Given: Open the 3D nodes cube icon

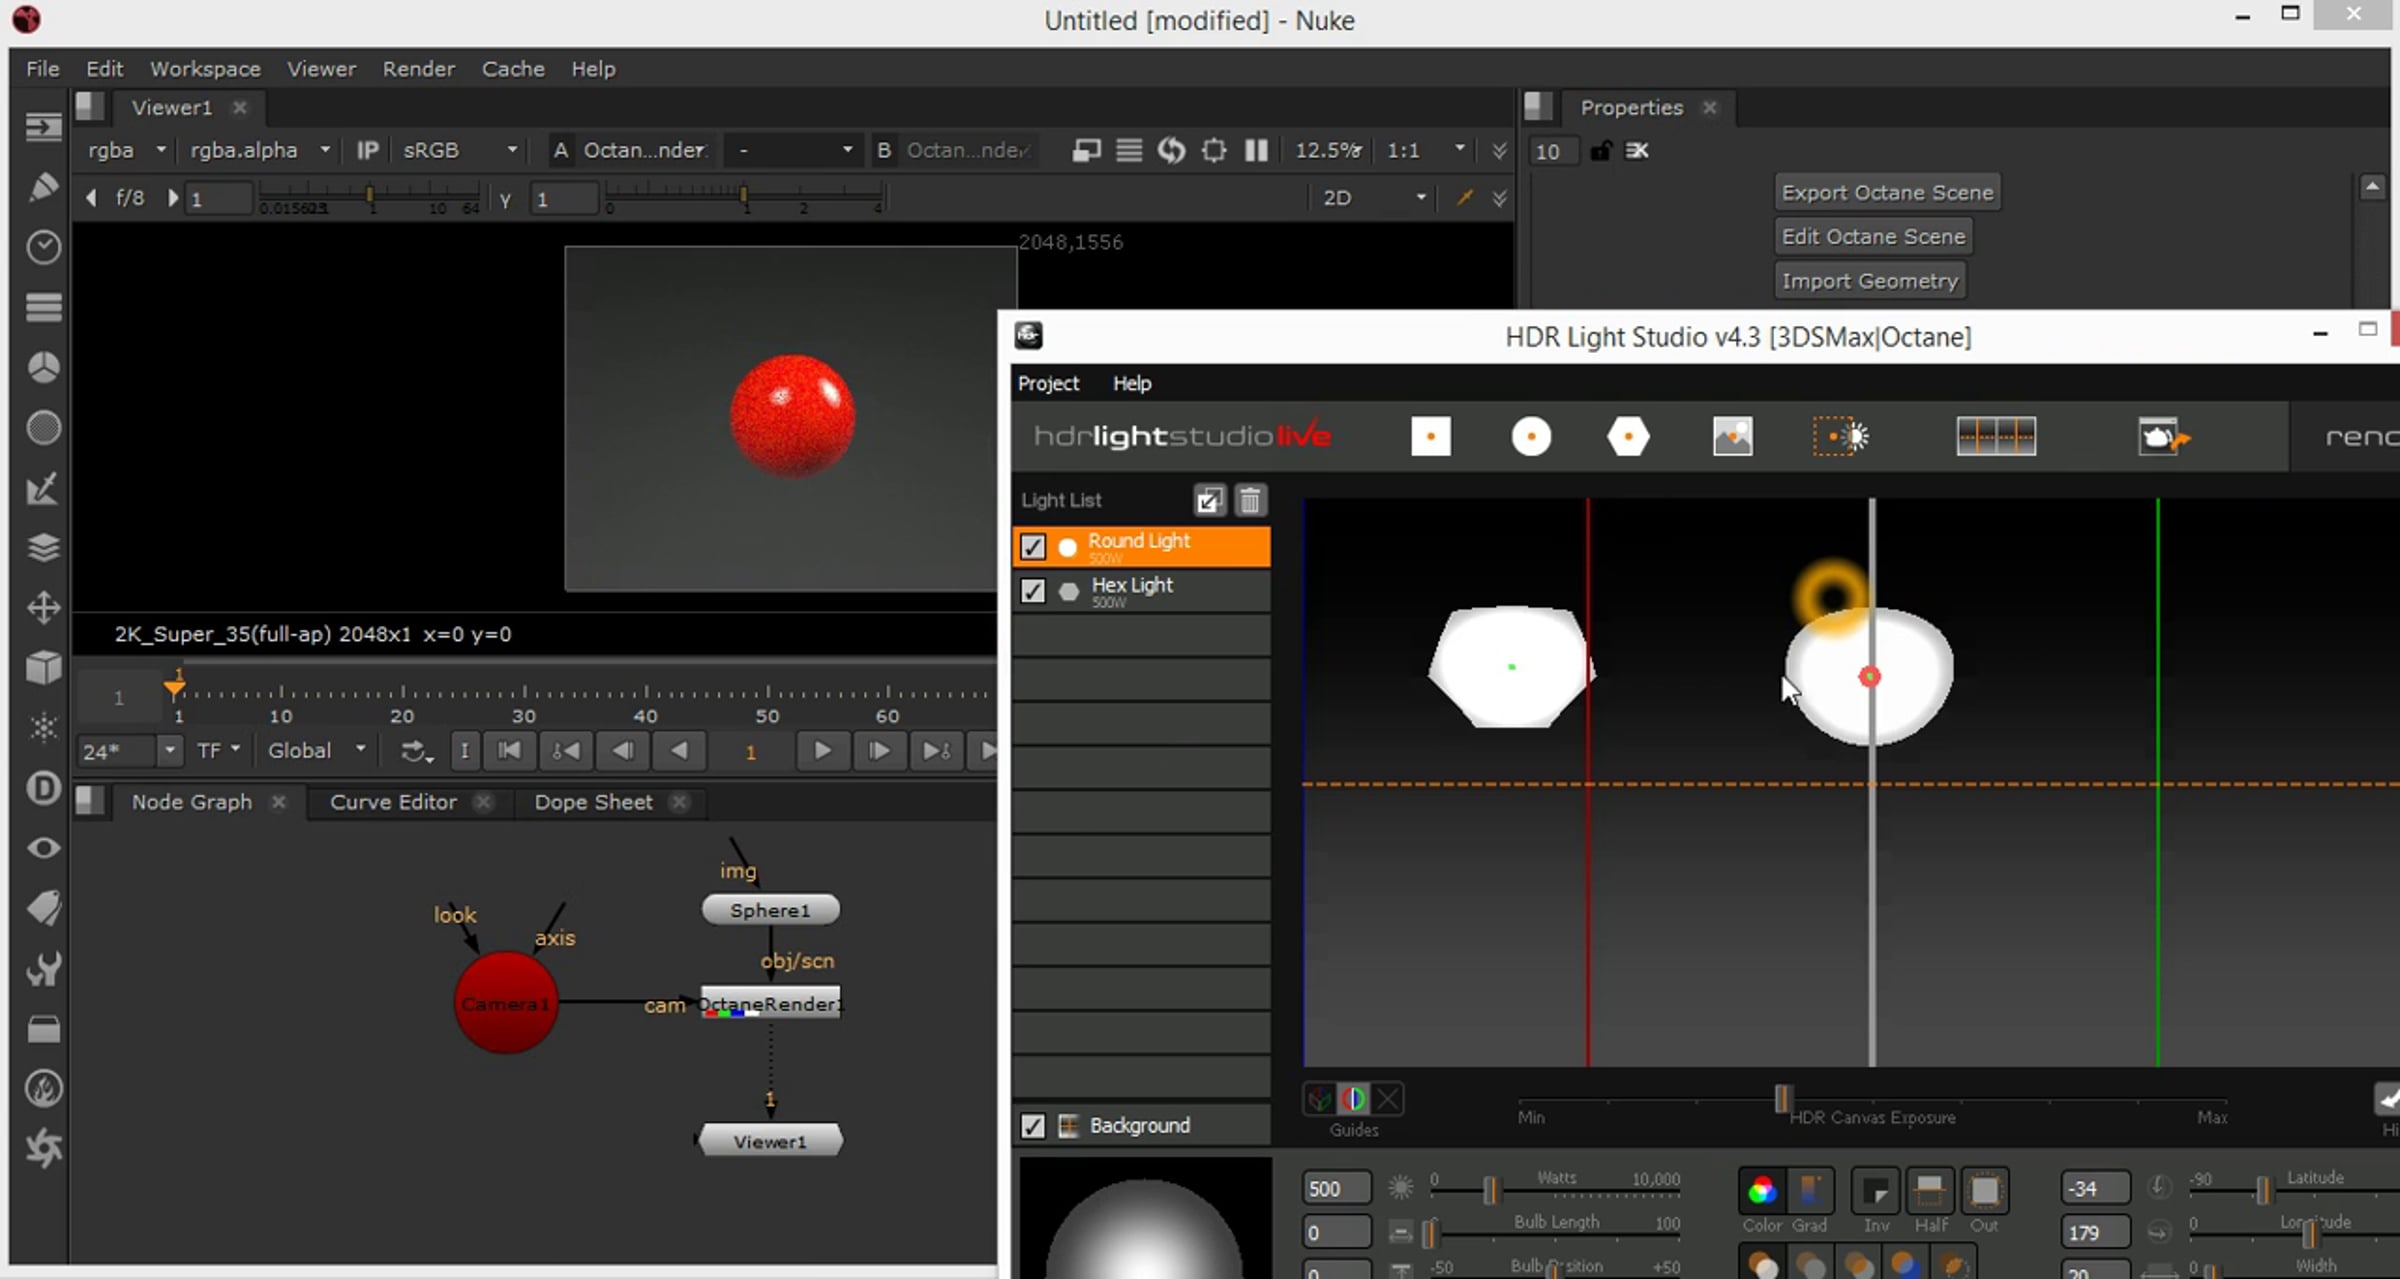Looking at the screenshot, I should click(43, 667).
